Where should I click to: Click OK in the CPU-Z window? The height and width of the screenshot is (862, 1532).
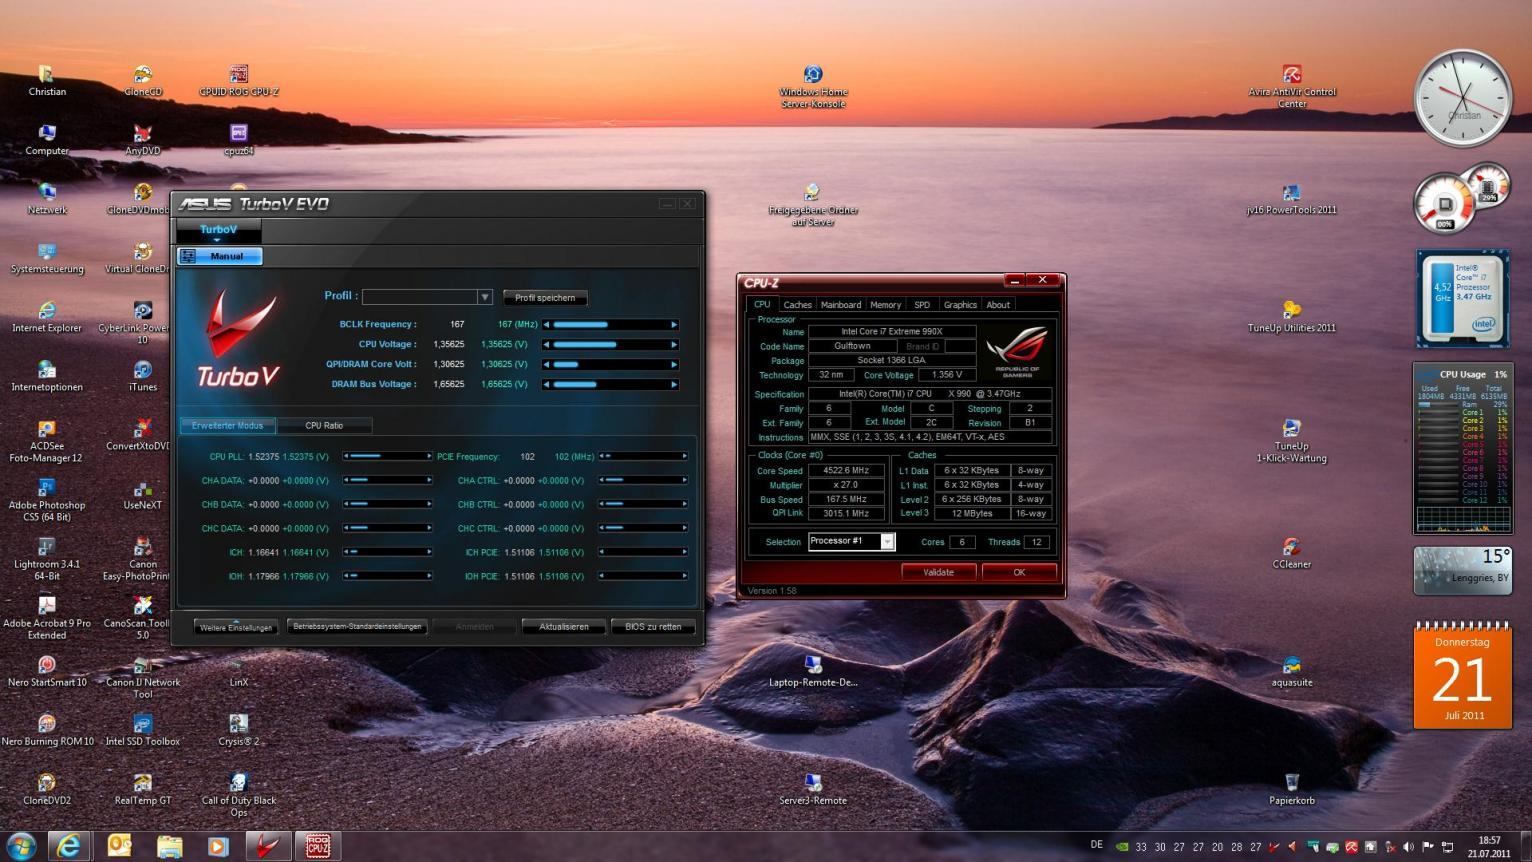(1019, 572)
